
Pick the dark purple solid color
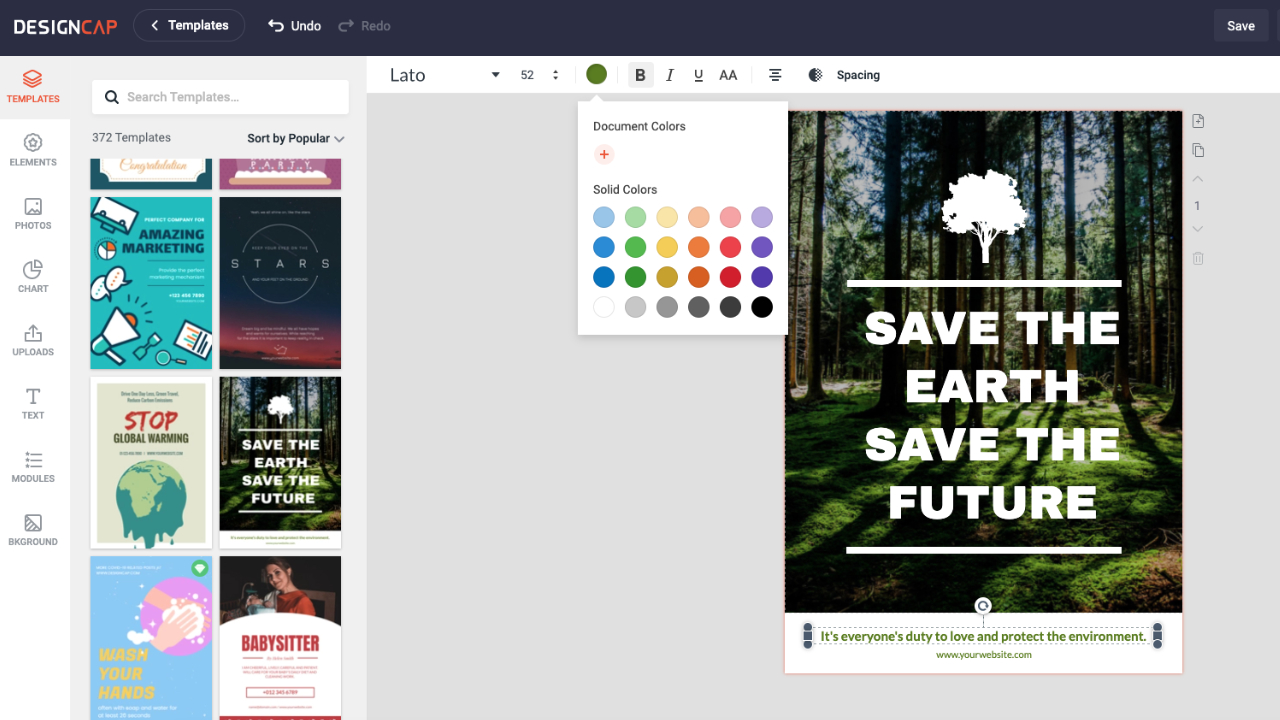[x=762, y=277]
